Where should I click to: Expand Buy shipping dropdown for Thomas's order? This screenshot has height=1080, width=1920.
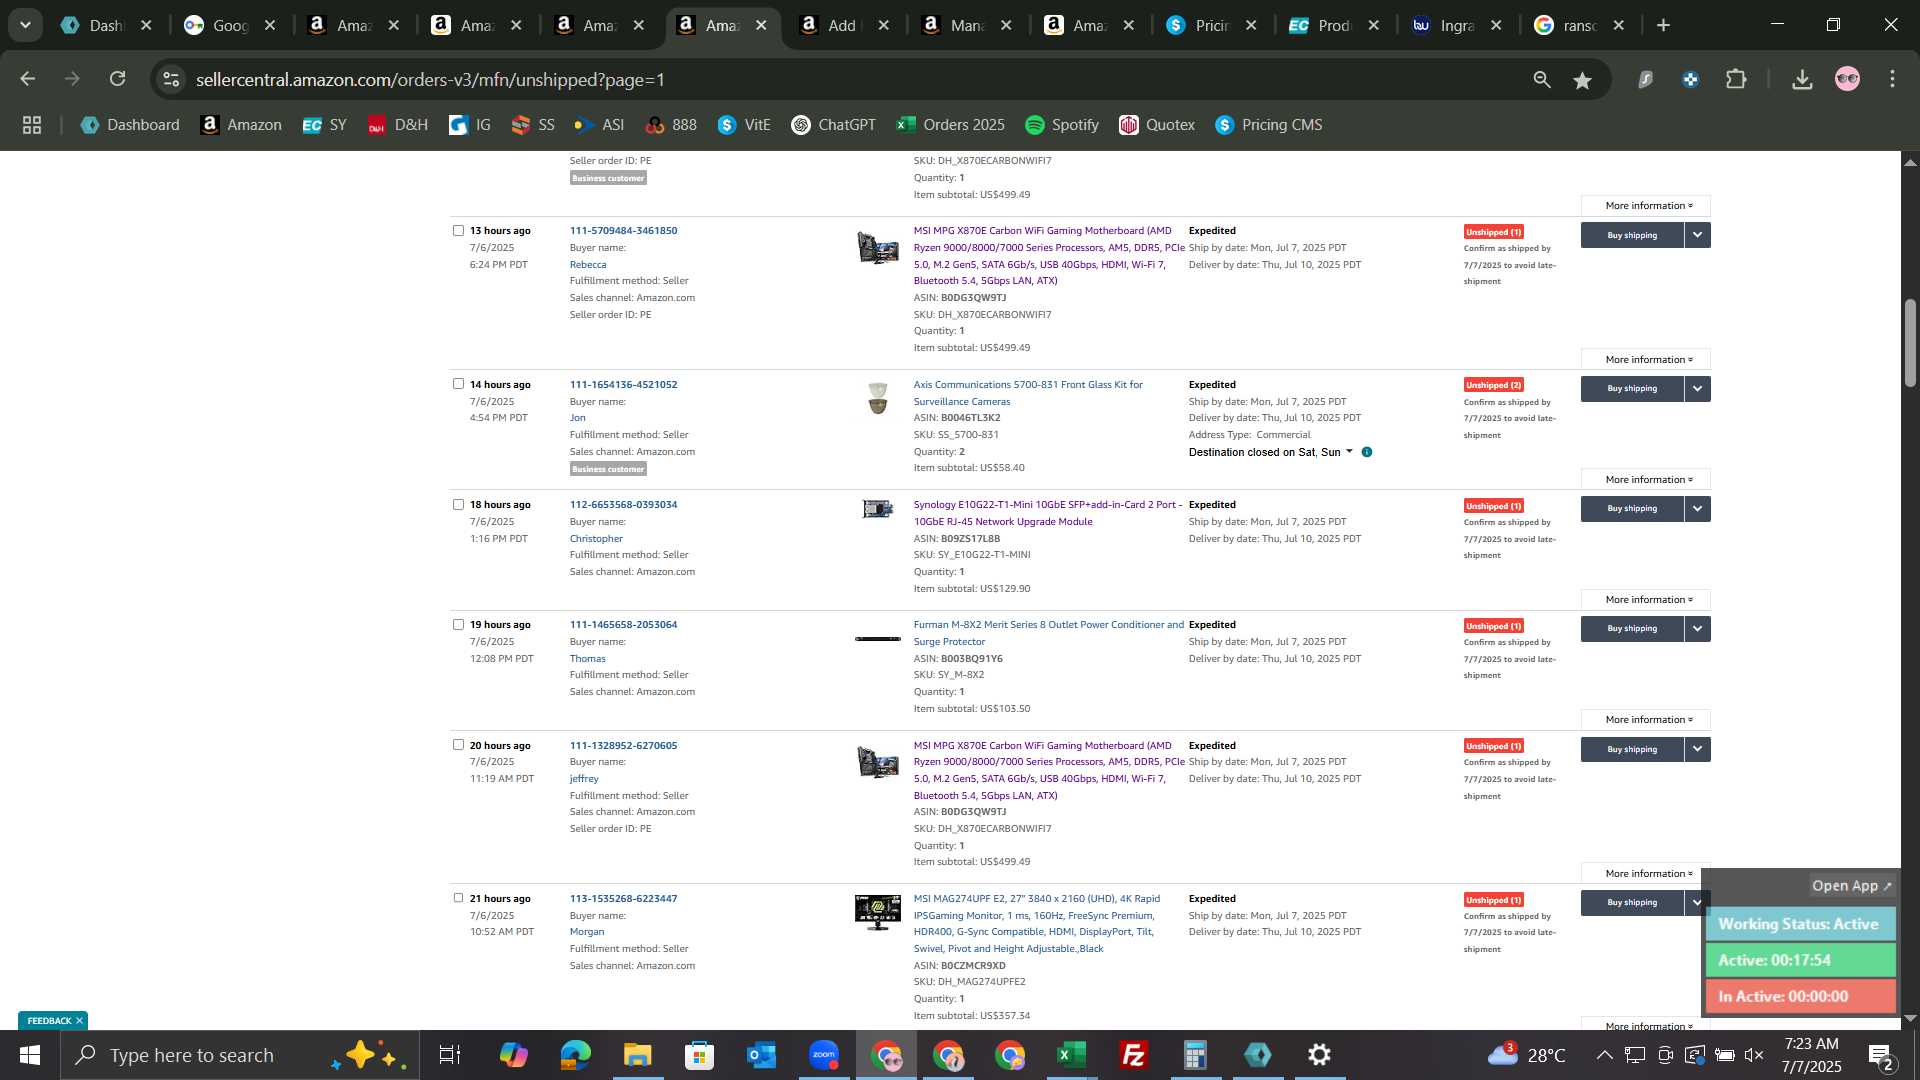pyautogui.click(x=1697, y=628)
